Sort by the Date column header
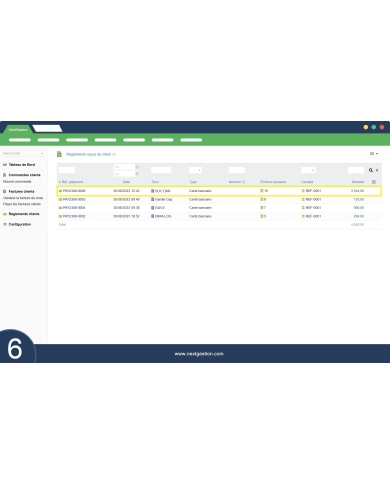 pyautogui.click(x=126, y=182)
